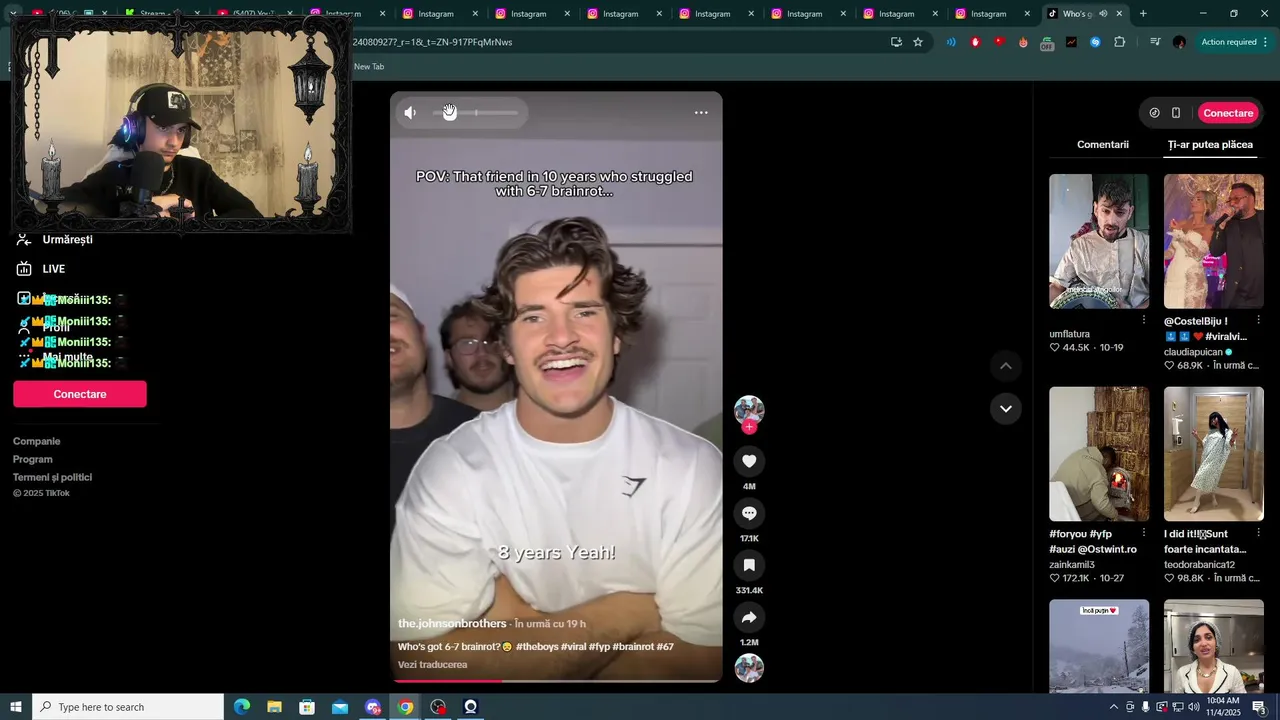The height and width of the screenshot is (720, 1280).
Task: Click browser address bar URL
Action: (x=432, y=42)
